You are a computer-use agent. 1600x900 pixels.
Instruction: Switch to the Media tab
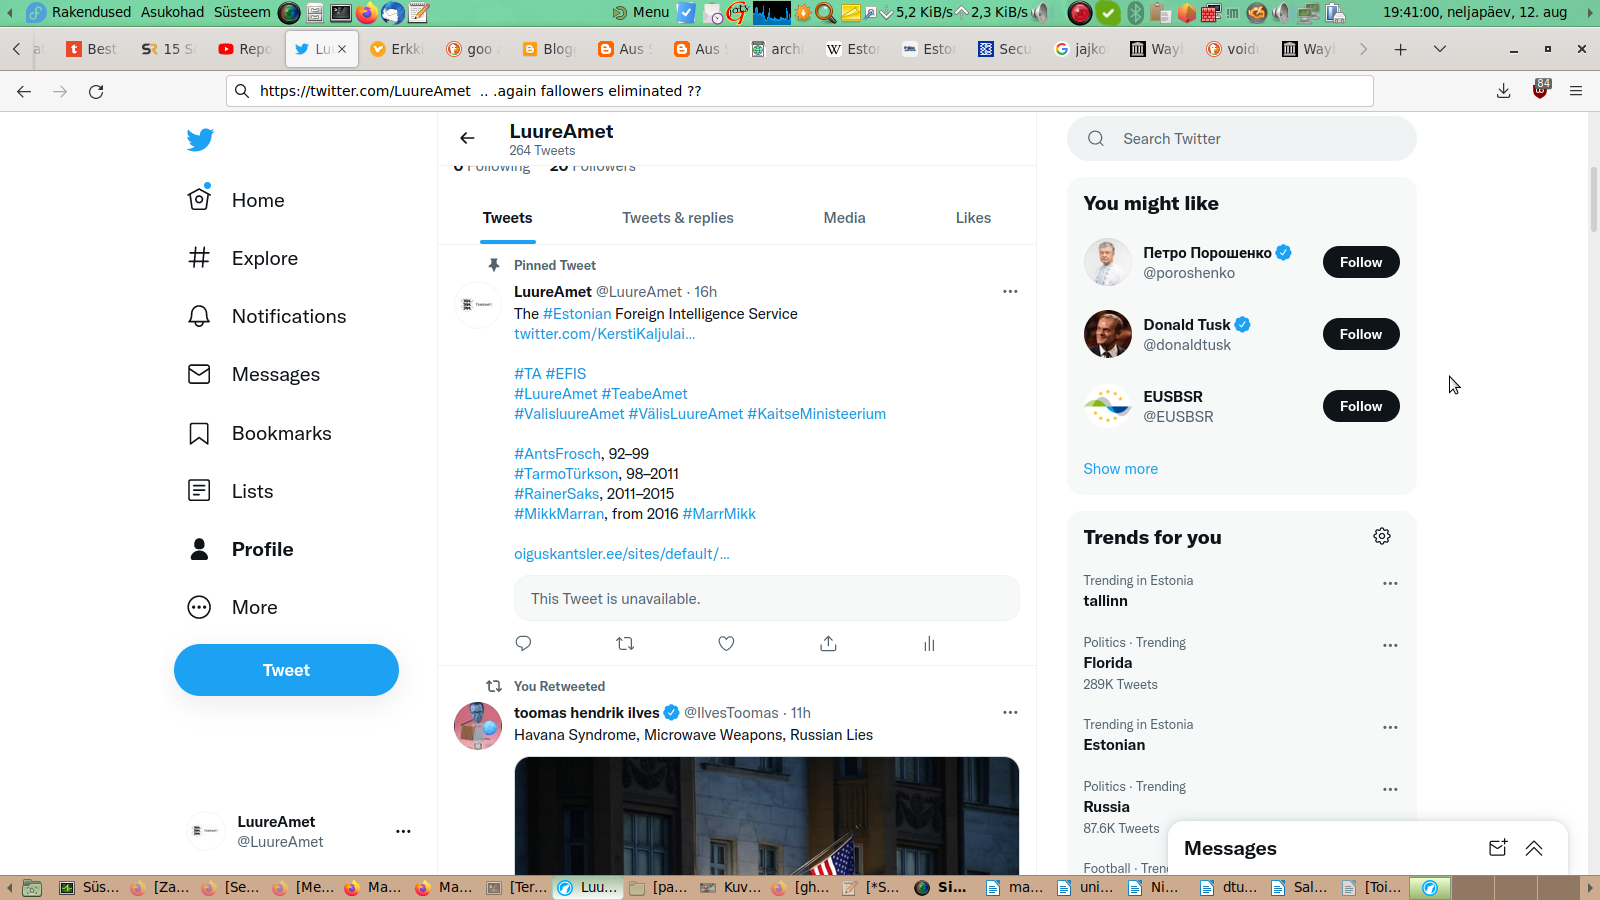tap(845, 218)
